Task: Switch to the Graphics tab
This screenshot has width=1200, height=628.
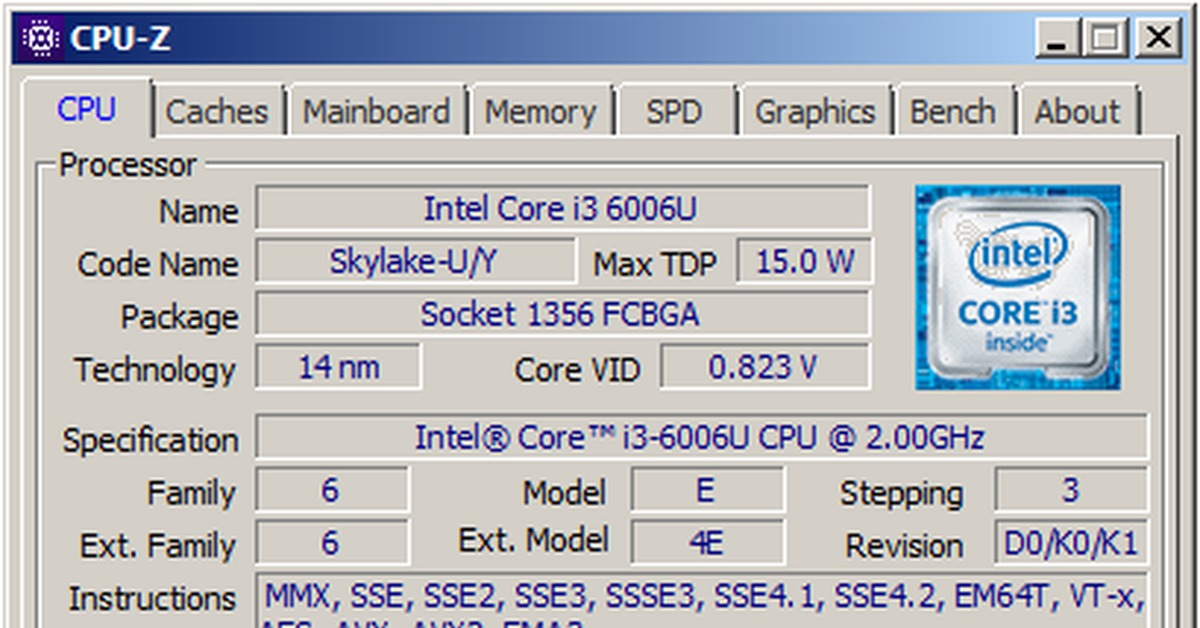Action: coord(816,112)
